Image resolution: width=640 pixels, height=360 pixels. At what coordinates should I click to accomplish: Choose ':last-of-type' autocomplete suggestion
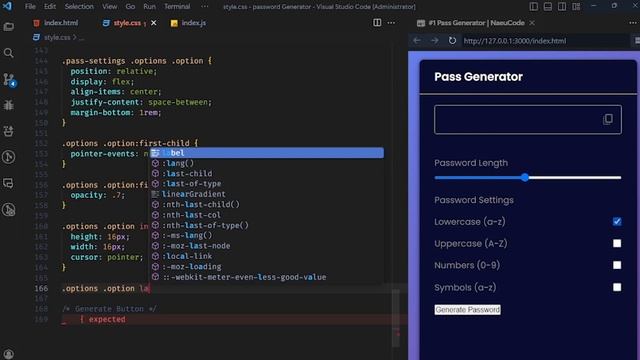pos(267,184)
